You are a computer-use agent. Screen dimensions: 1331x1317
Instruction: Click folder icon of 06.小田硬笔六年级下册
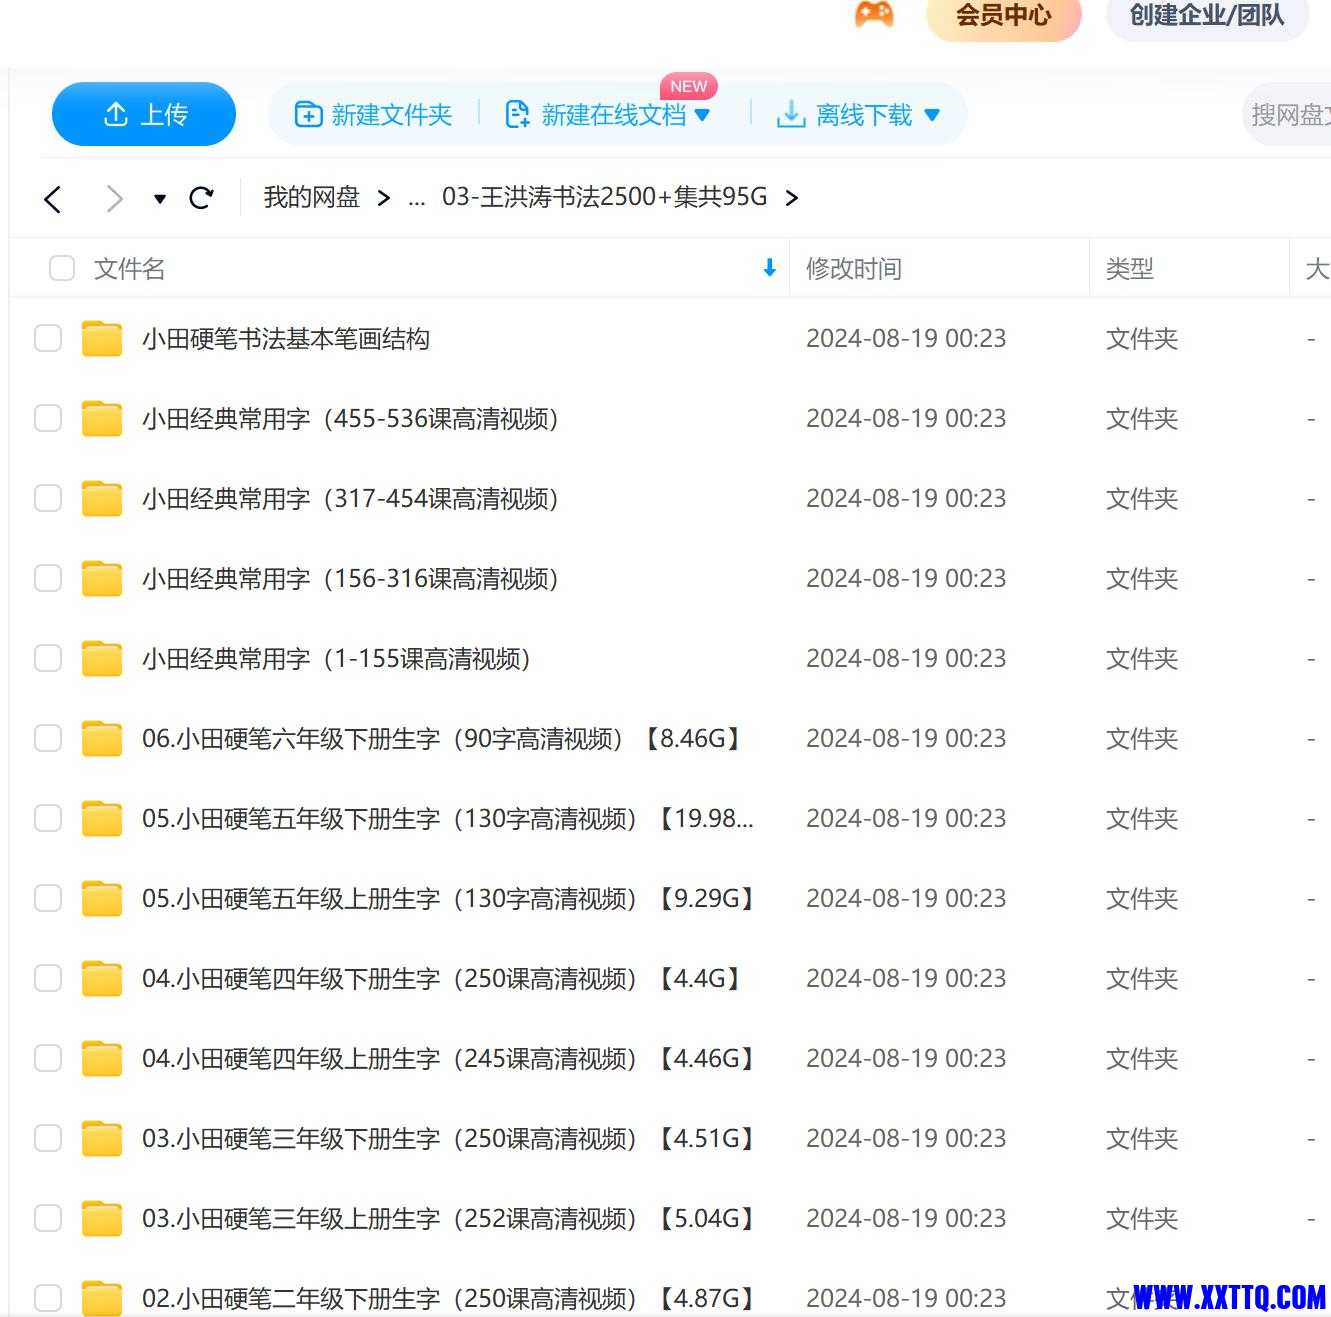(x=102, y=739)
